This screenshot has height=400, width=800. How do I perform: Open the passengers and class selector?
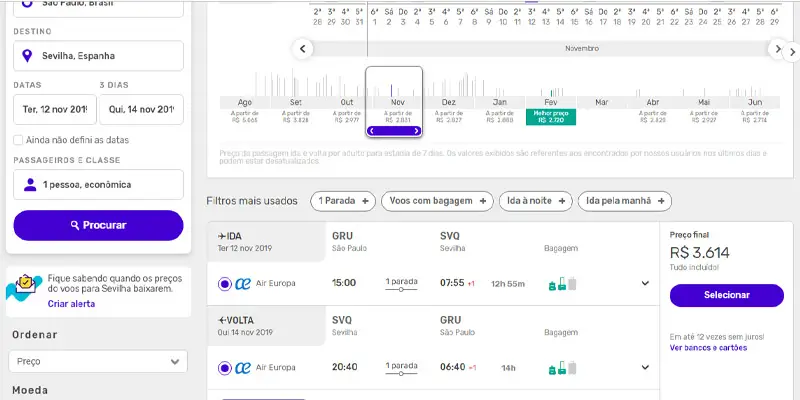pos(98,185)
